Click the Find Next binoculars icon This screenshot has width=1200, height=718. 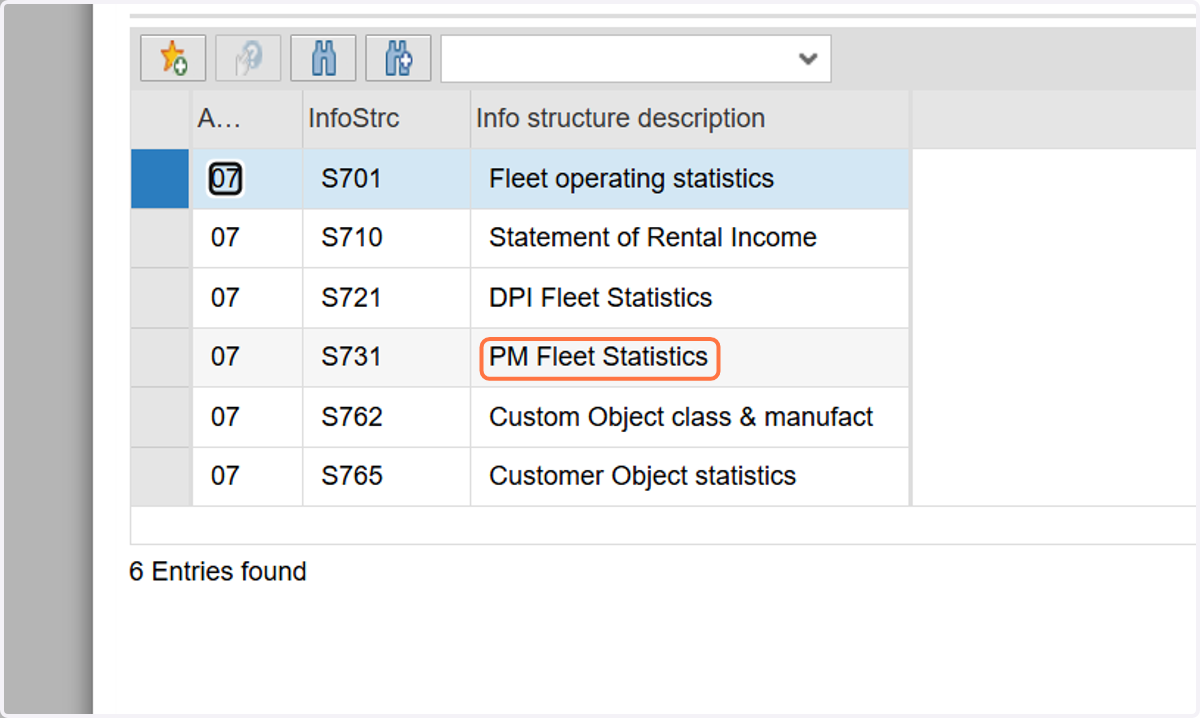pyautogui.click(x=398, y=58)
